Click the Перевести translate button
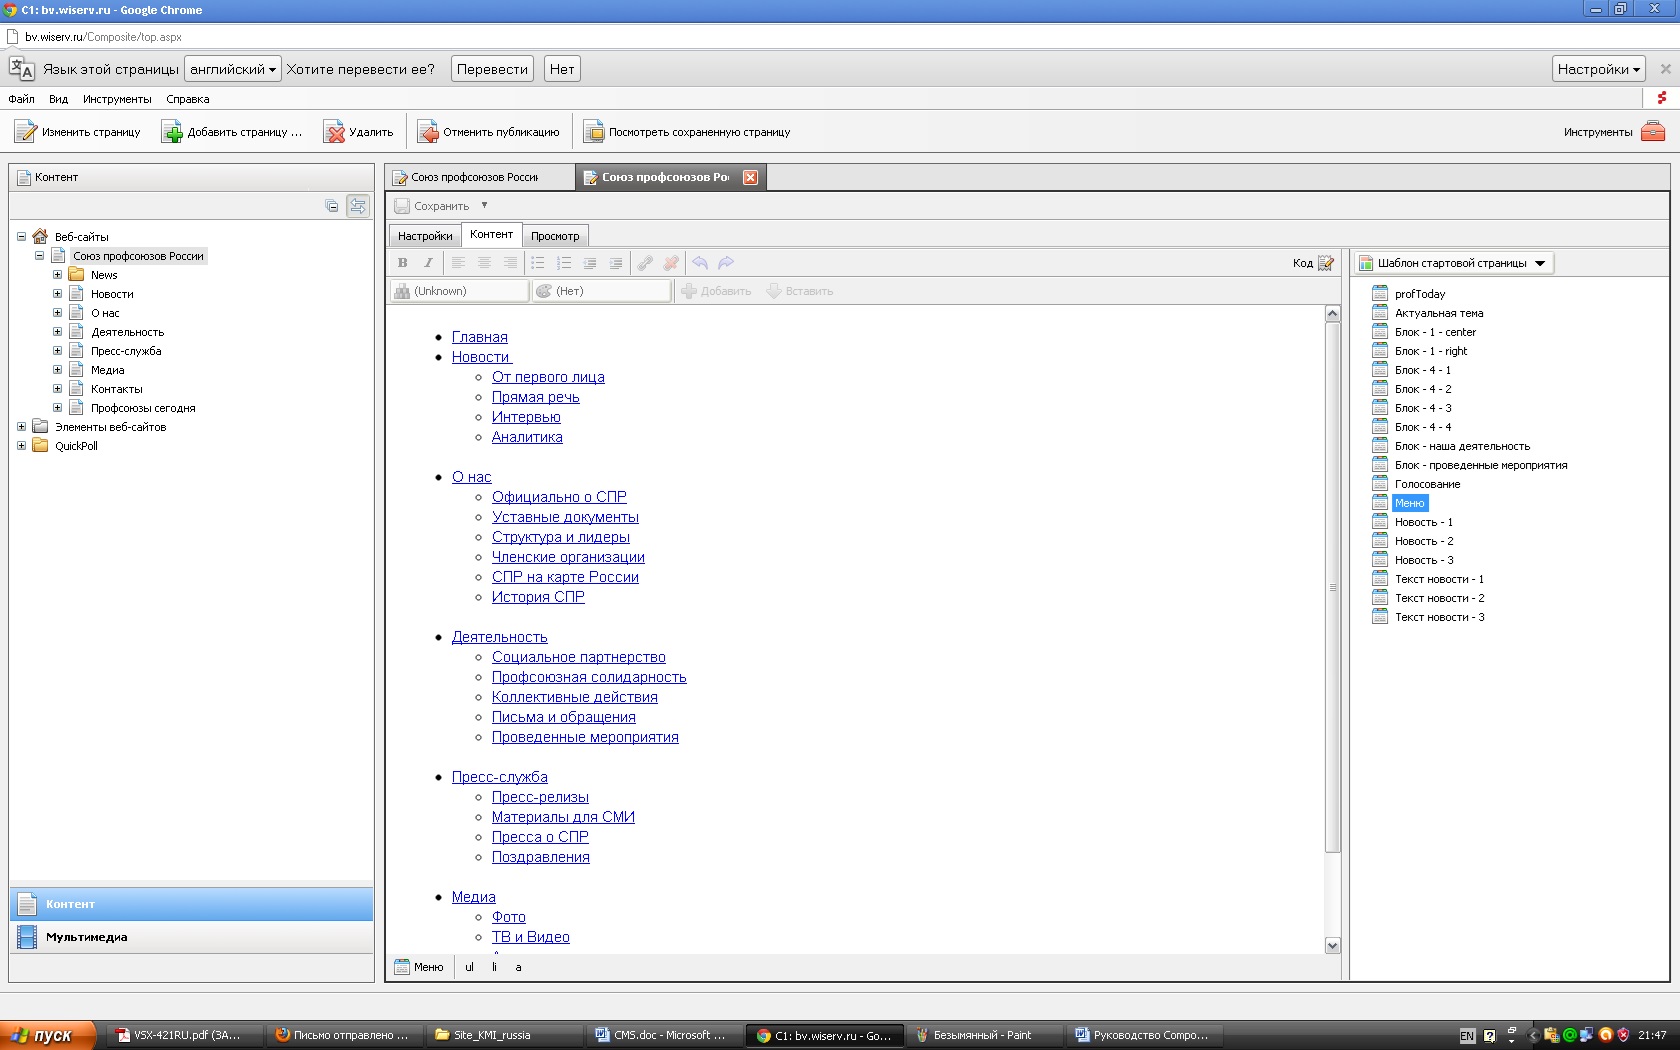This screenshot has height=1050, width=1680. pyautogui.click(x=492, y=69)
